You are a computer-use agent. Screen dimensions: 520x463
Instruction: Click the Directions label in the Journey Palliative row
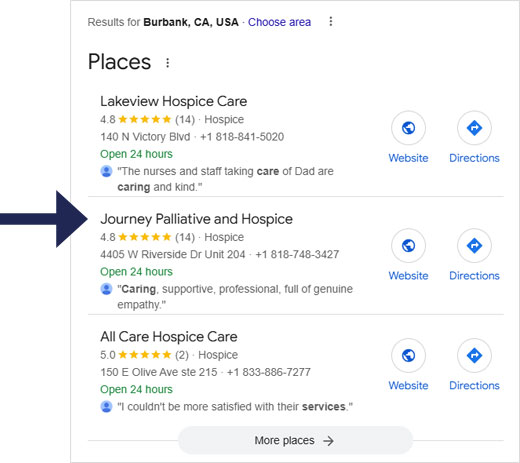474,276
